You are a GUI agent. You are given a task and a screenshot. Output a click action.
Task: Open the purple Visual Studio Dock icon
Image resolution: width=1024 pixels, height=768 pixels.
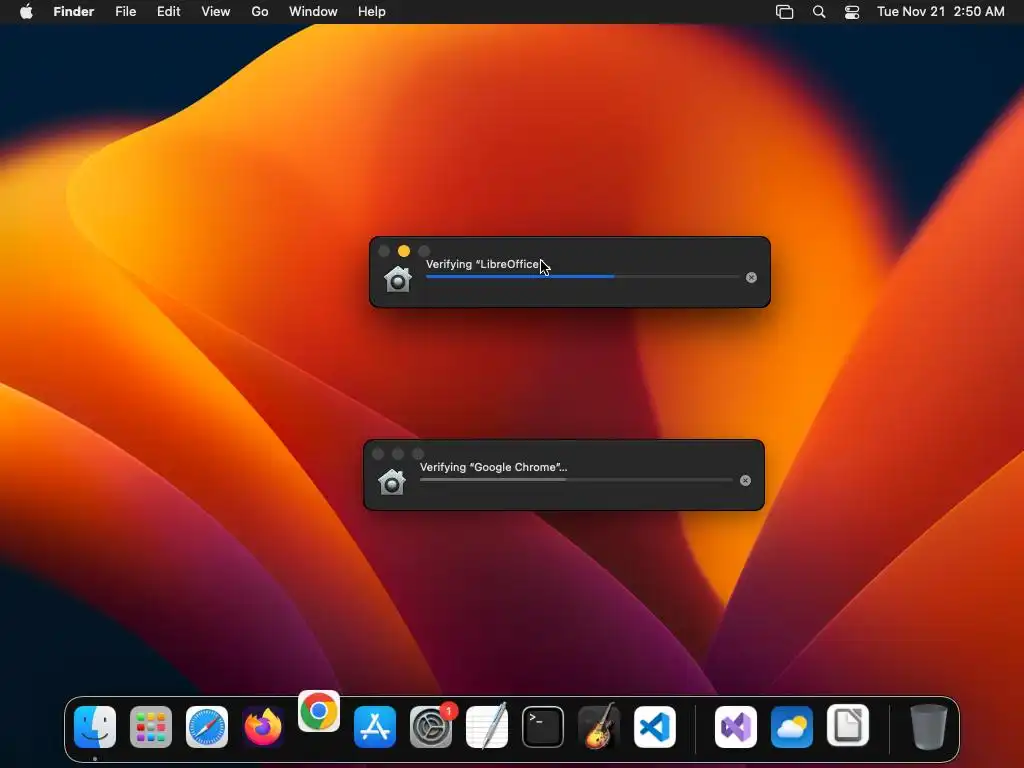click(736, 727)
